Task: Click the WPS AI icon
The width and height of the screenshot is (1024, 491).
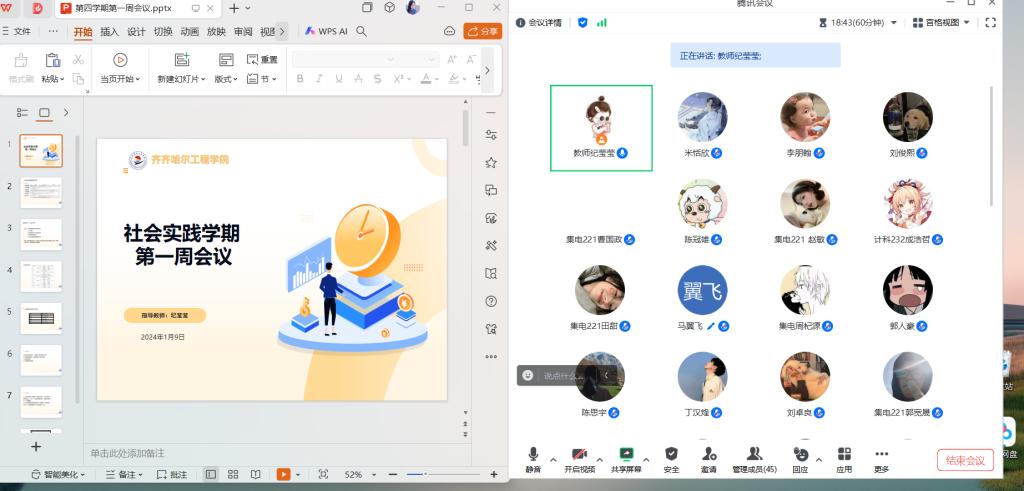Action: (327, 31)
